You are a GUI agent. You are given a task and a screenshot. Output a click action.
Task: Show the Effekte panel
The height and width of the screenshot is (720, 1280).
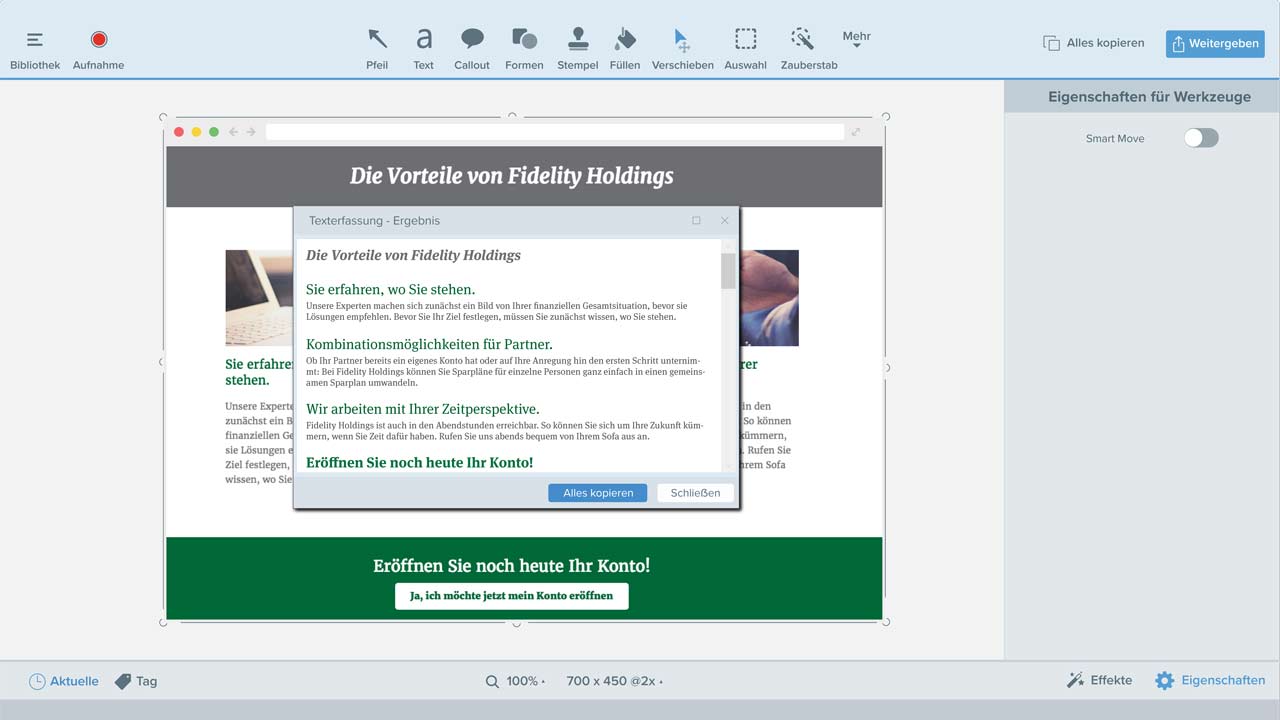[1100, 680]
